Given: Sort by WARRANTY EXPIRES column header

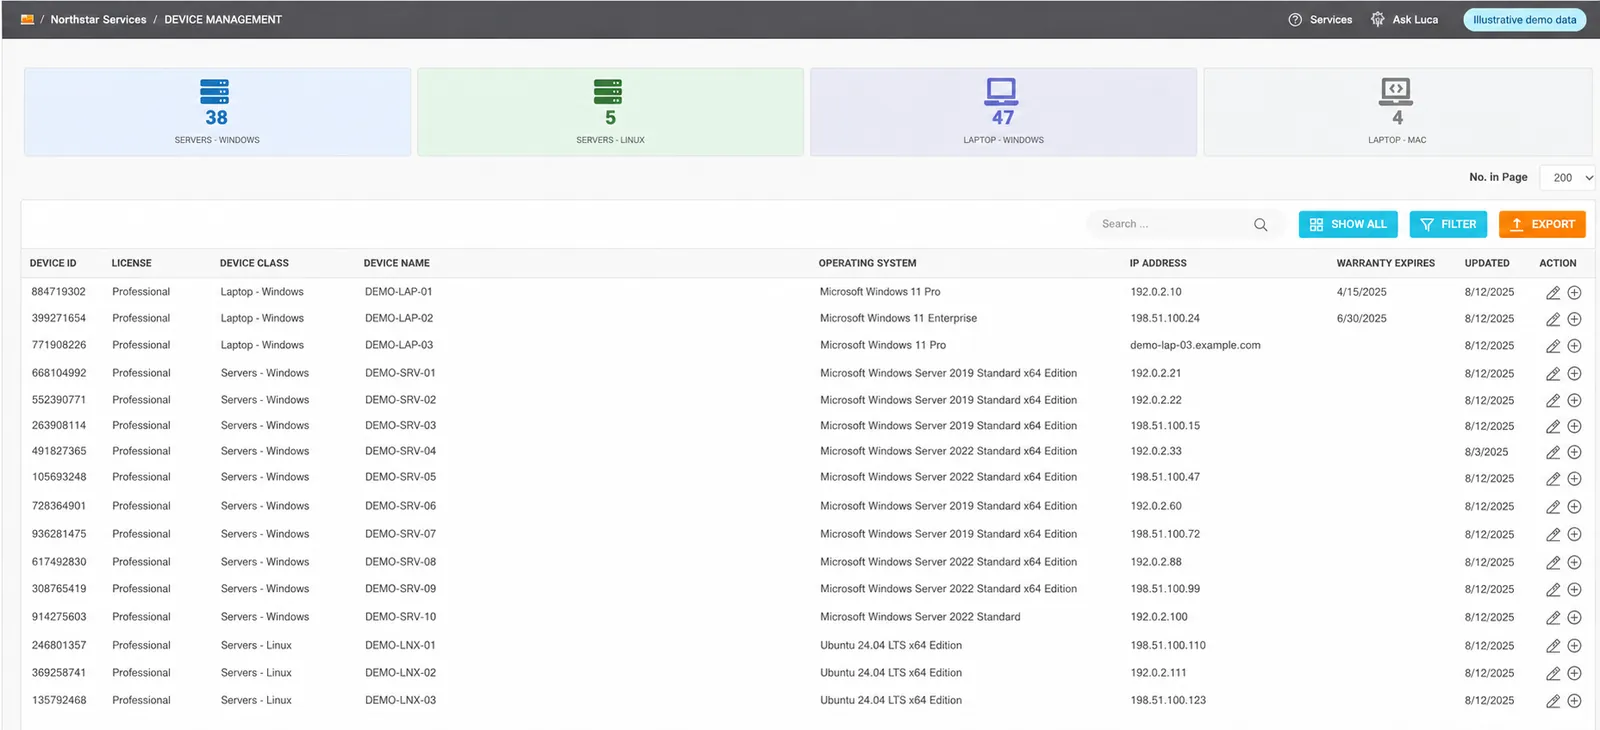Looking at the screenshot, I should 1385,263.
